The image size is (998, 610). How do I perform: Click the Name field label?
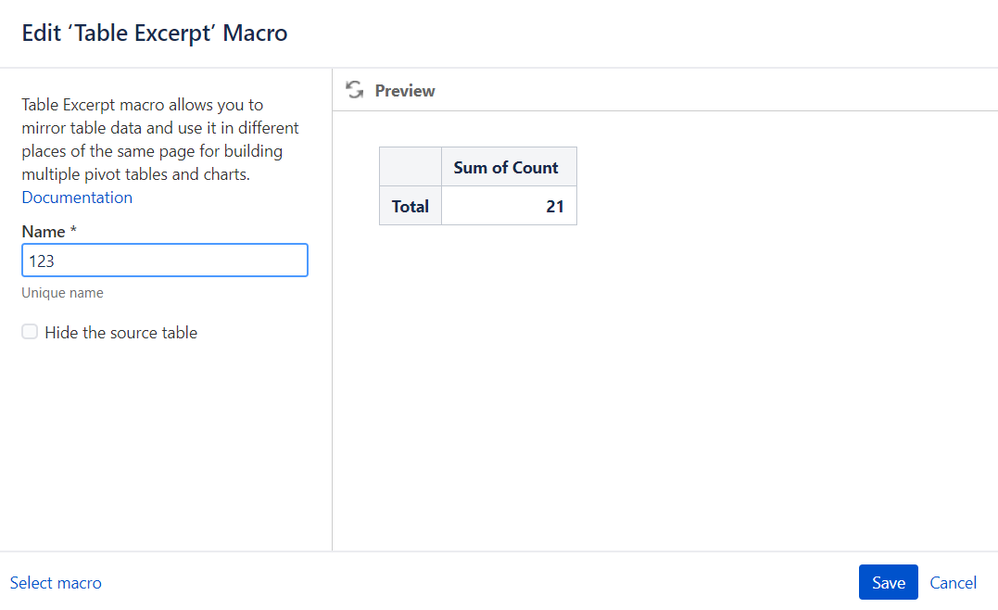[43, 231]
